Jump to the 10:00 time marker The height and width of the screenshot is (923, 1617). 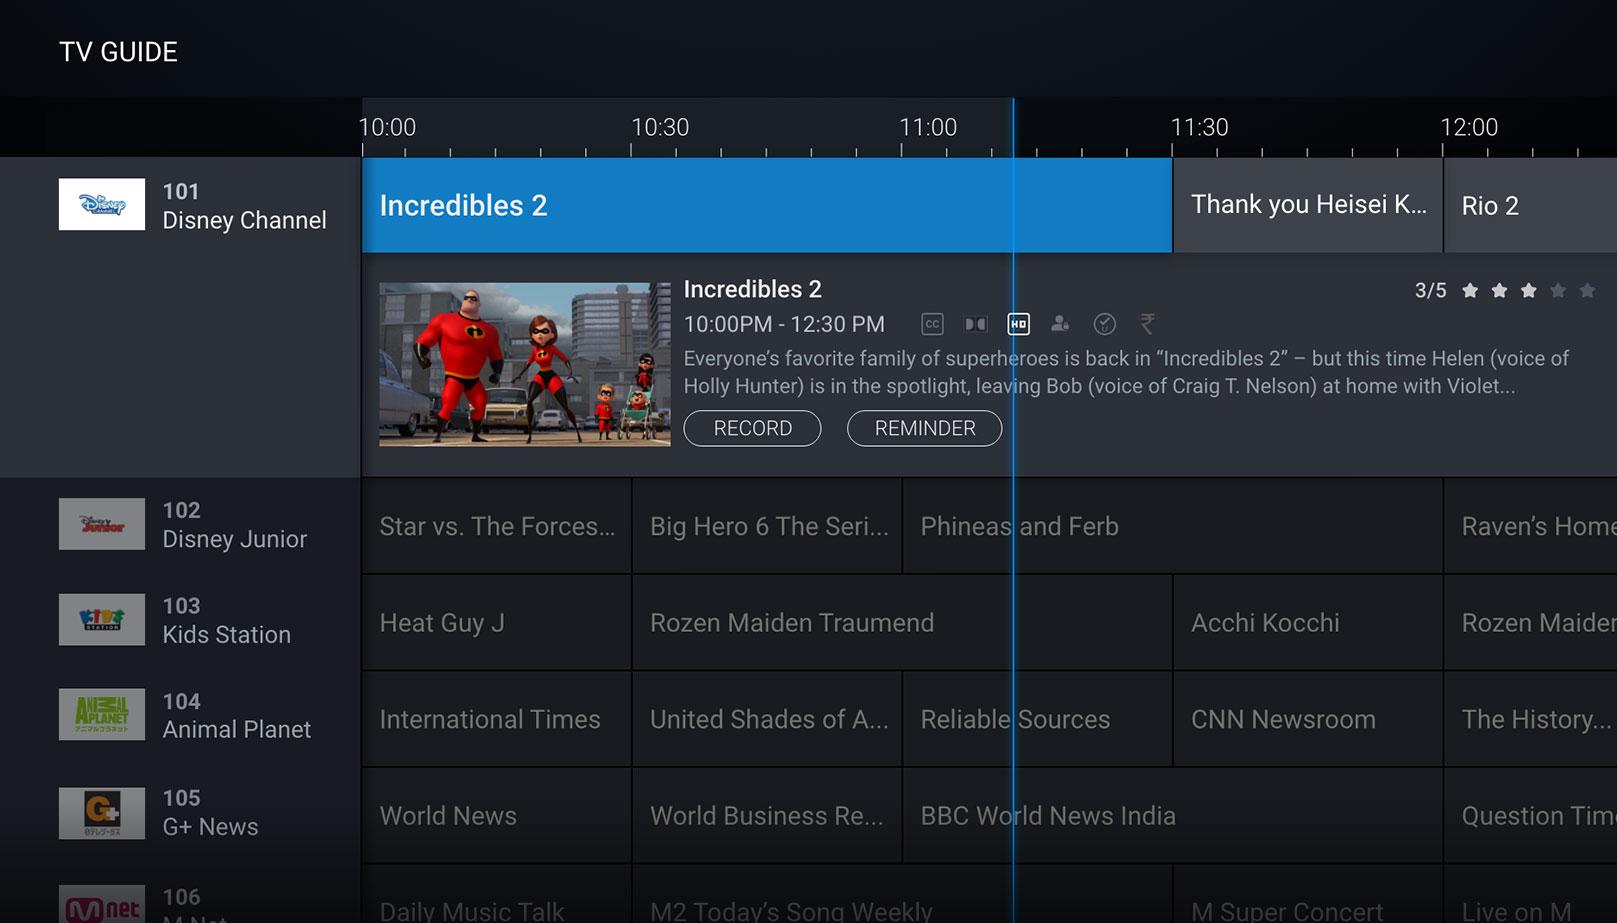(387, 127)
